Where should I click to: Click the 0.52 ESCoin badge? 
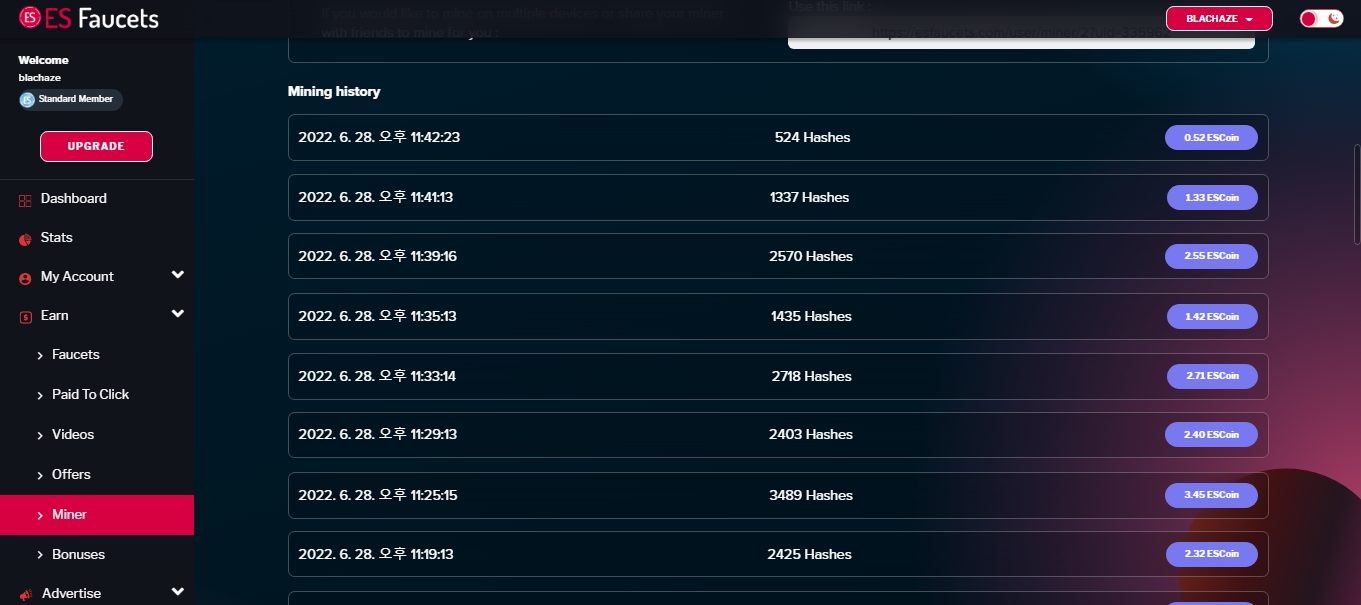pyautogui.click(x=1211, y=138)
